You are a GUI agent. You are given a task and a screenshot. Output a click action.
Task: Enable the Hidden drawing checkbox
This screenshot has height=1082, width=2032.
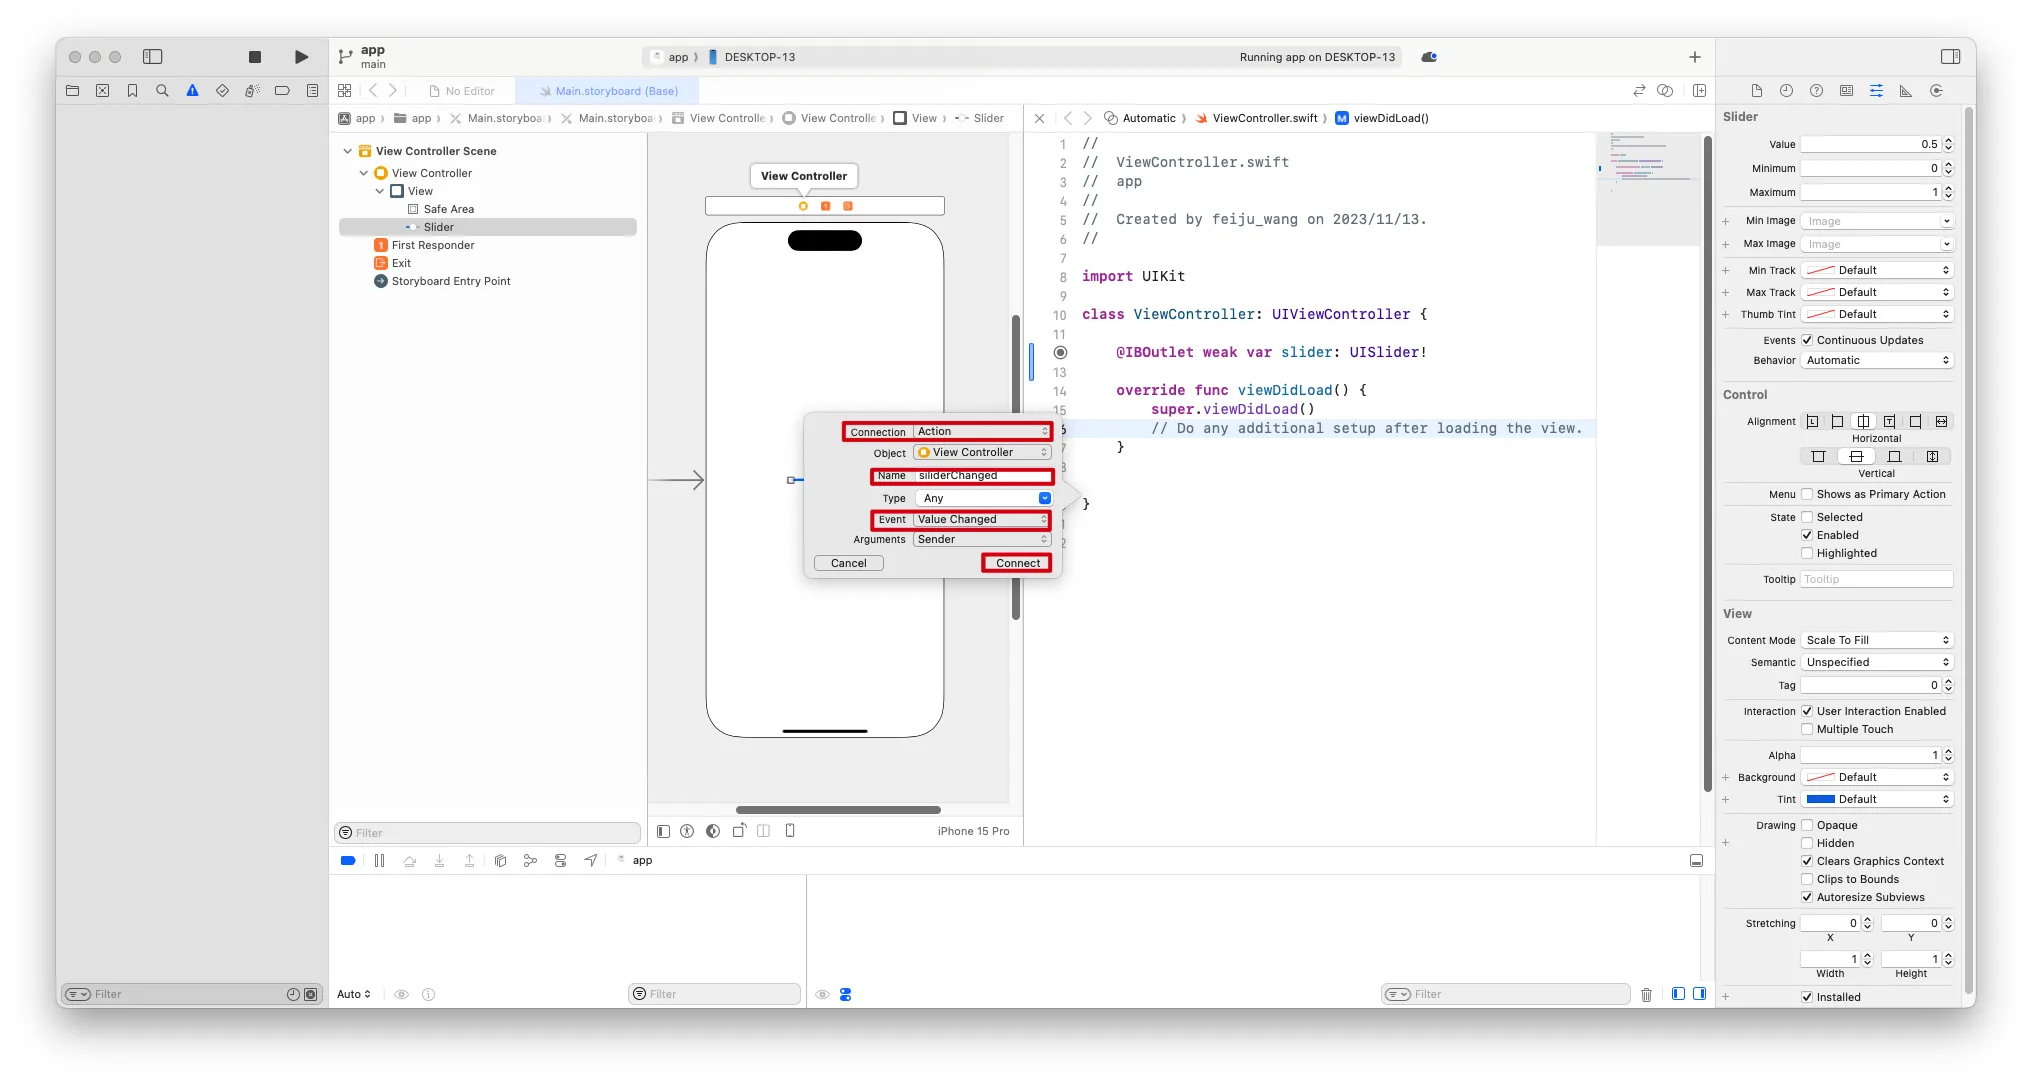tap(1807, 843)
